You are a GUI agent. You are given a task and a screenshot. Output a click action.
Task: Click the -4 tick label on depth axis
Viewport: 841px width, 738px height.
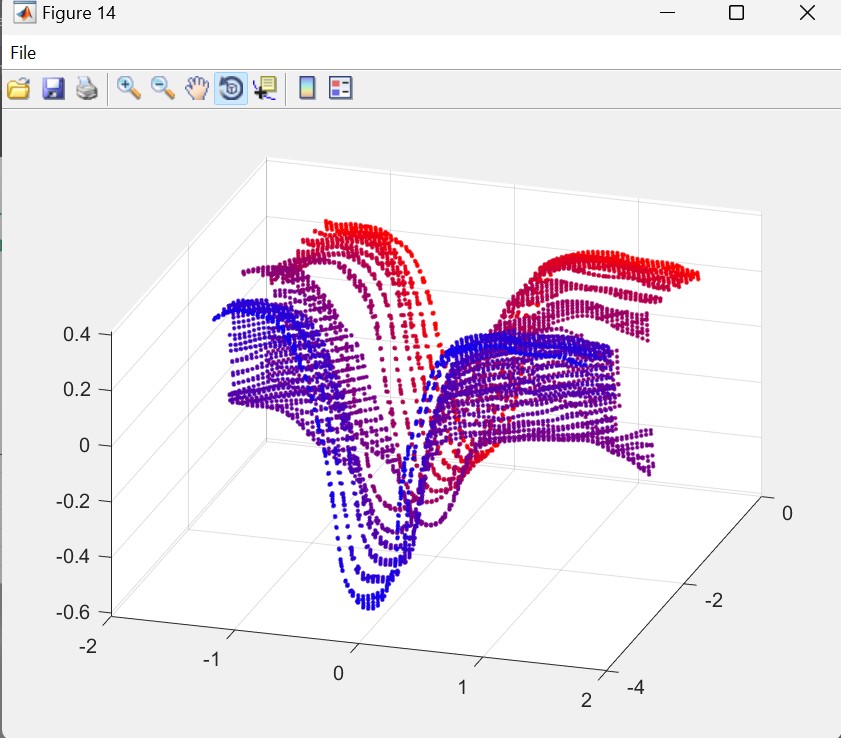[633, 688]
